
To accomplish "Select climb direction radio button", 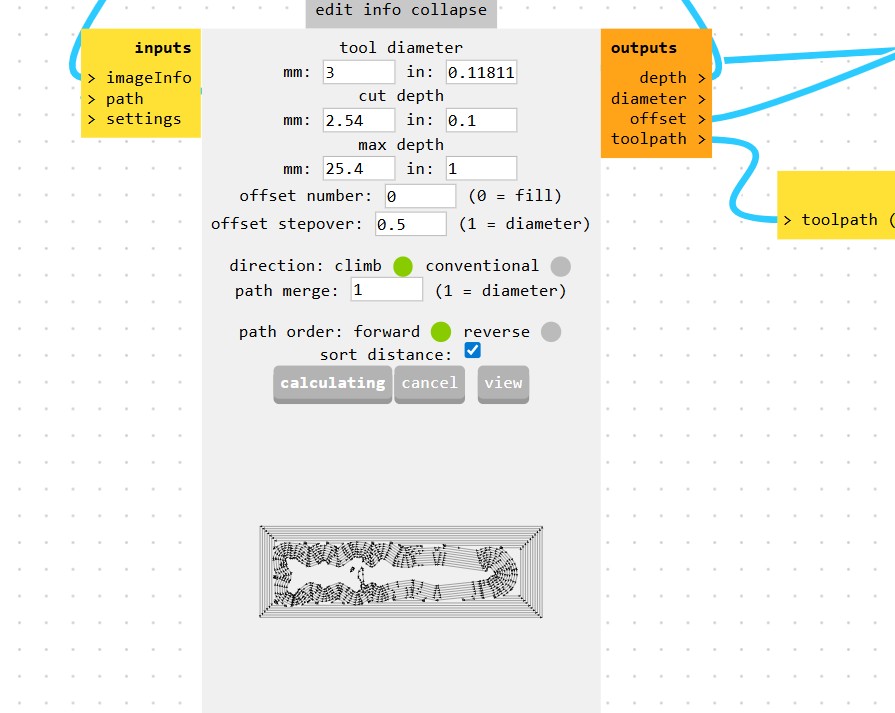I will coord(403,267).
